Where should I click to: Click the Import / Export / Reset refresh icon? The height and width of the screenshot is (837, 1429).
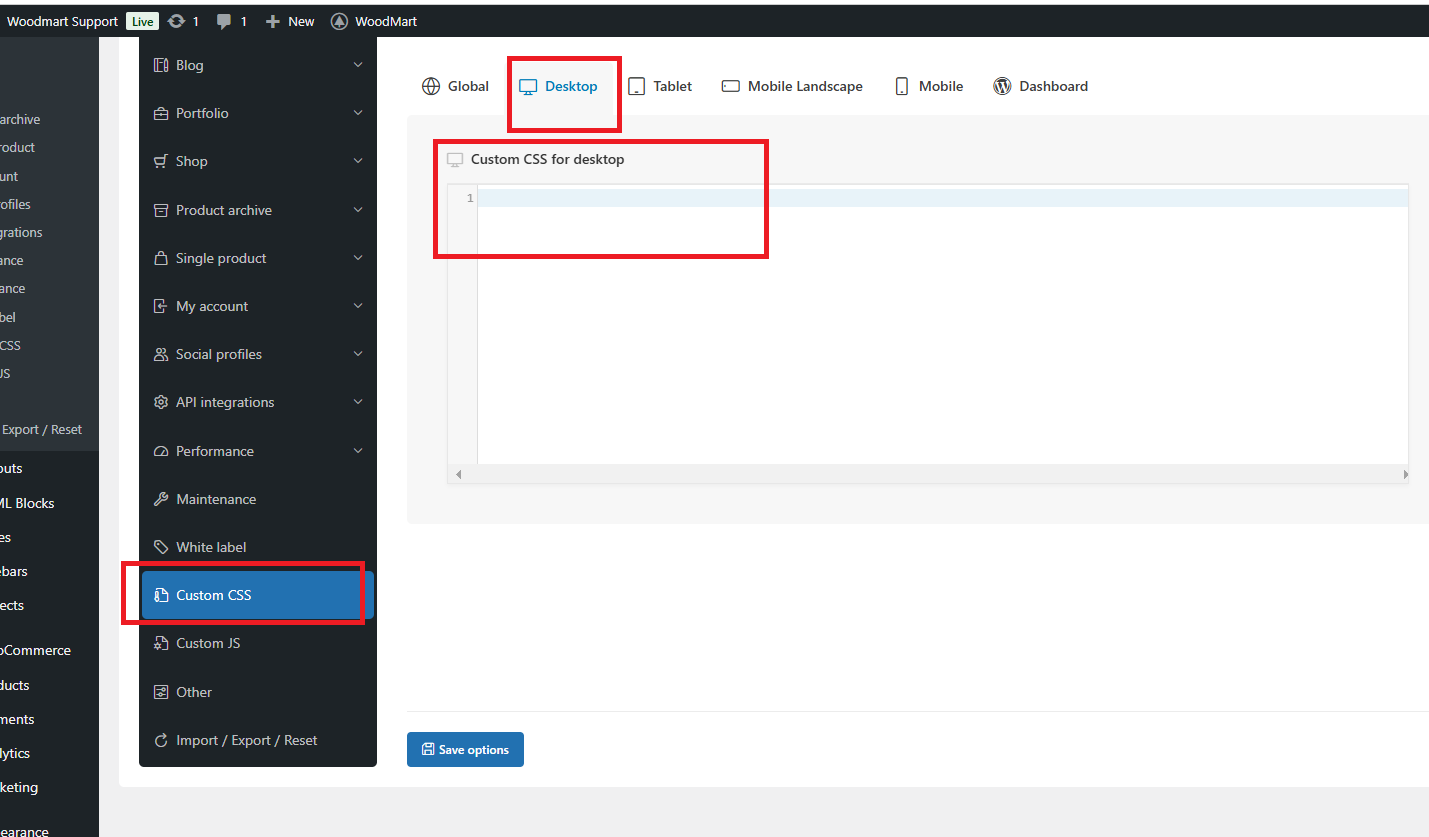tap(160, 740)
